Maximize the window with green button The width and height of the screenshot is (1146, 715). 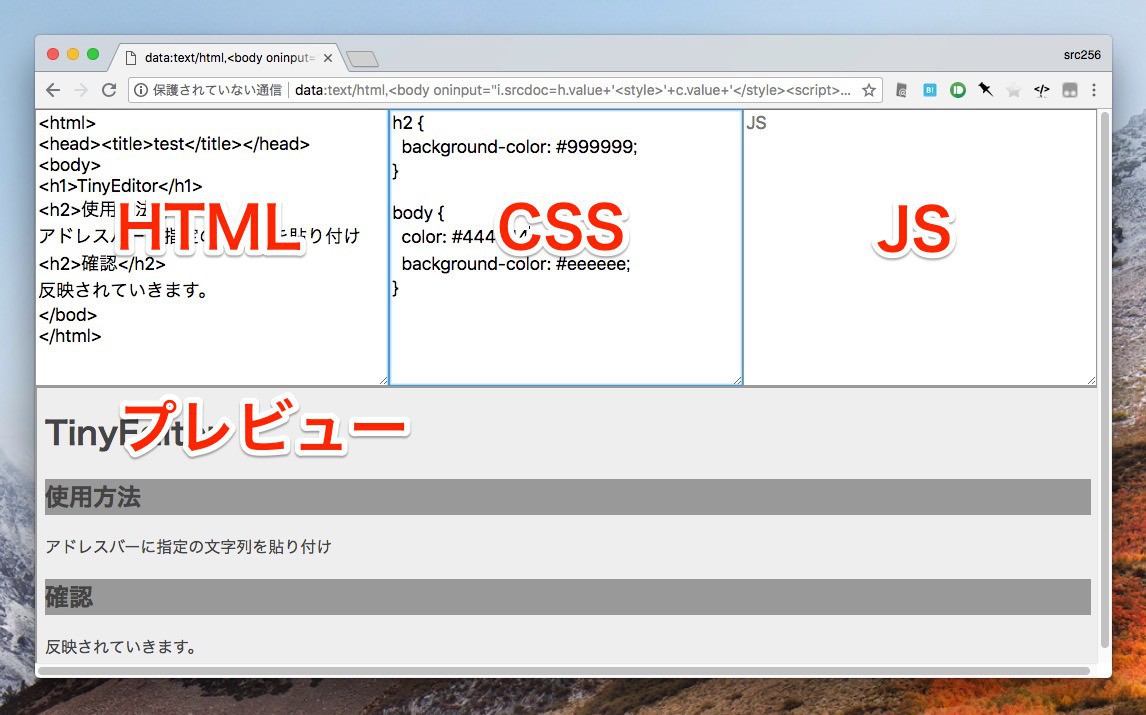[93, 54]
